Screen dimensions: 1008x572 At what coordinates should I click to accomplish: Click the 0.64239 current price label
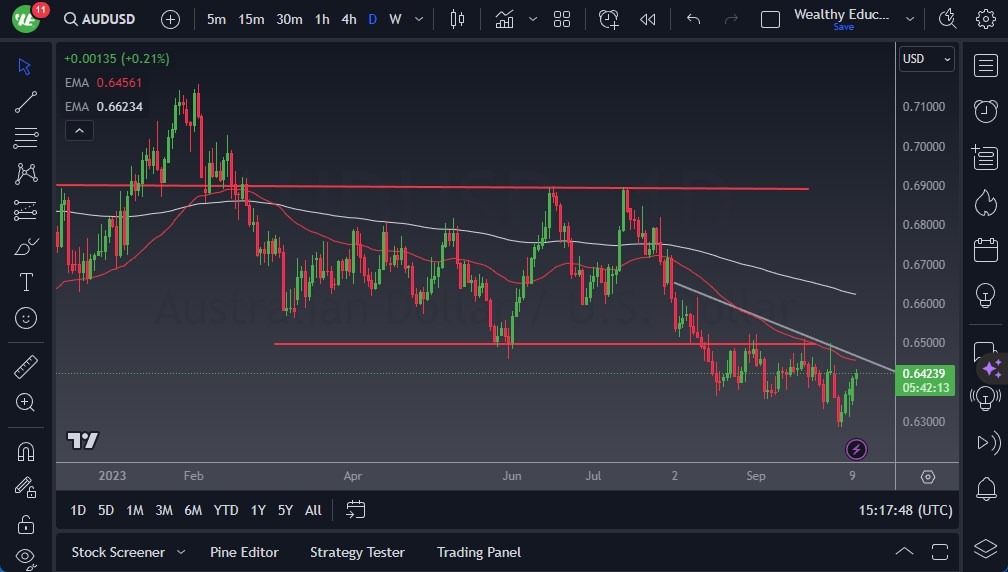point(926,373)
